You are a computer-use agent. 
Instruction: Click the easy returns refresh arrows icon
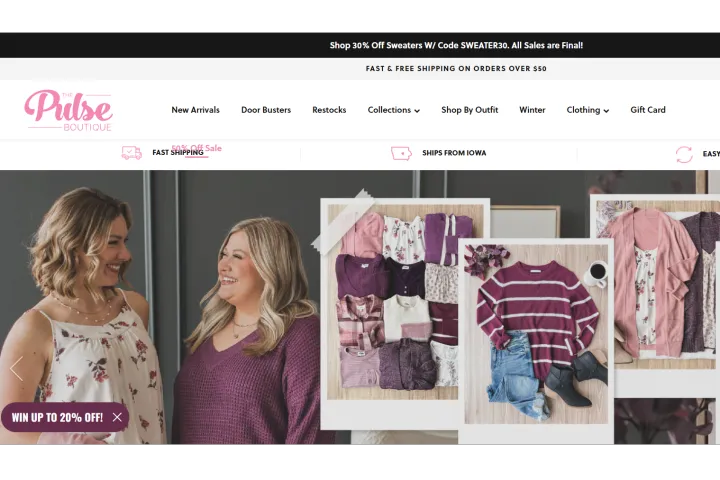pos(684,154)
